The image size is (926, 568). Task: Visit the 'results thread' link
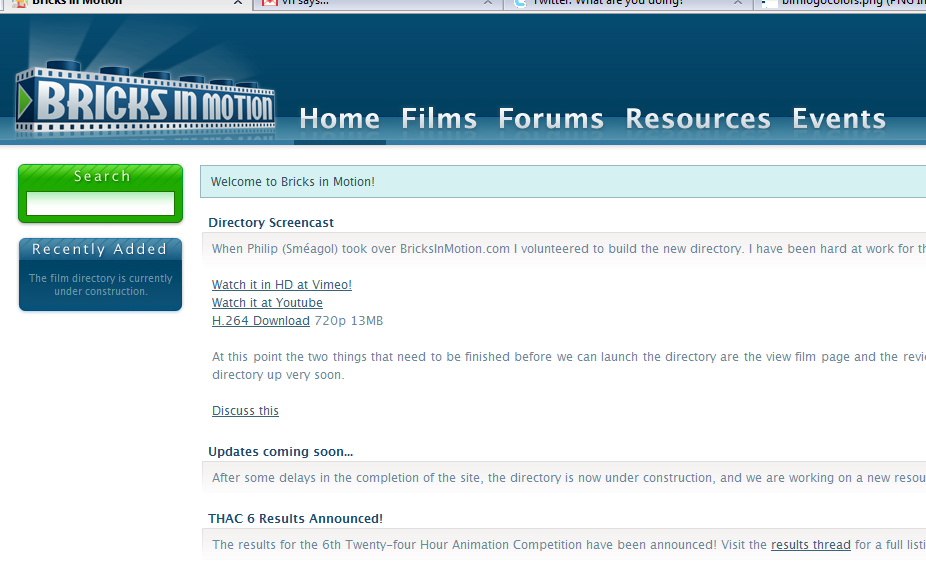tap(811, 545)
